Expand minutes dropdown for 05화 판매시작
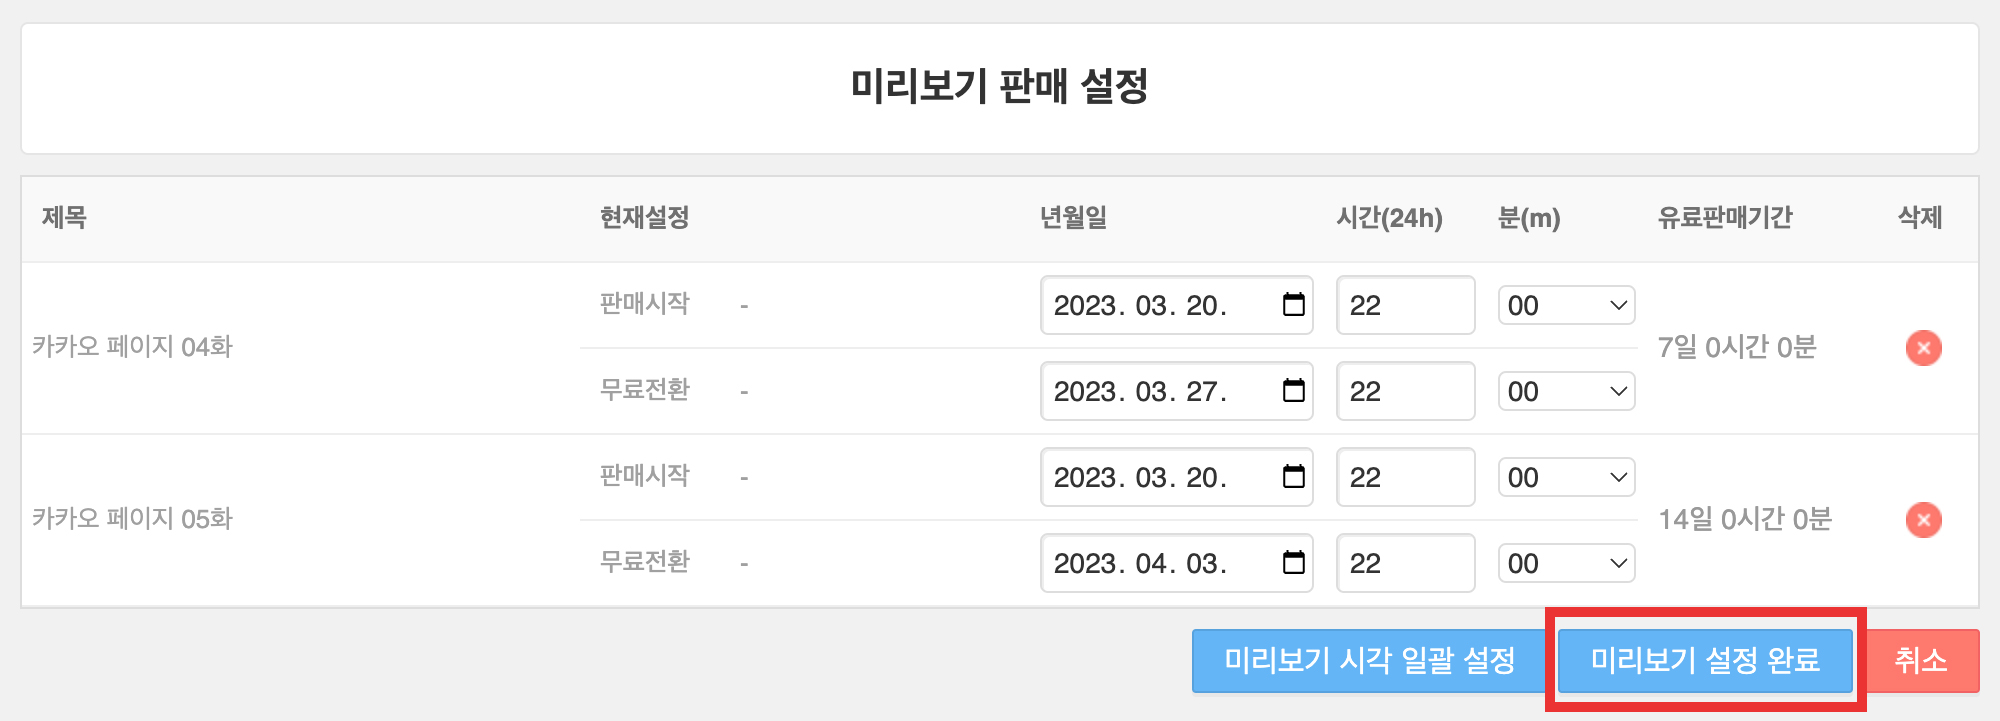This screenshot has width=2000, height=721. click(1566, 477)
